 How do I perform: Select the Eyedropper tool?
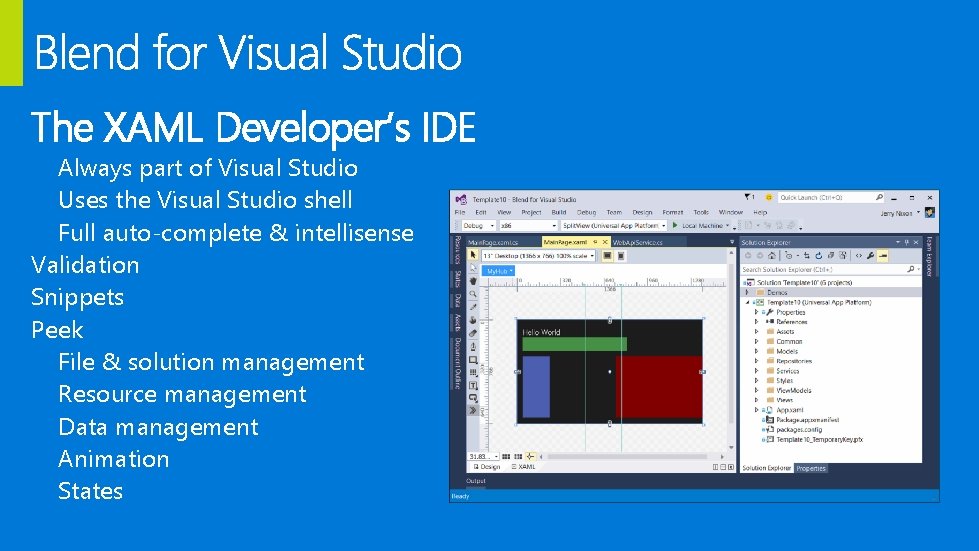473,306
